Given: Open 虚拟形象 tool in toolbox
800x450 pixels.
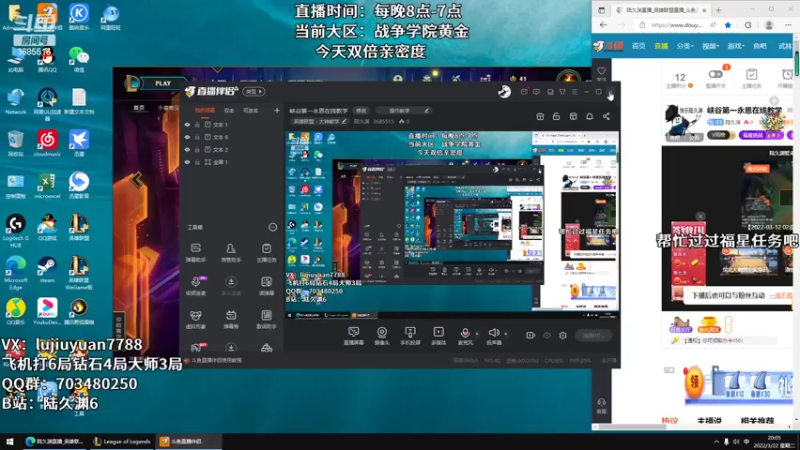Looking at the screenshot, I should click(195, 319).
